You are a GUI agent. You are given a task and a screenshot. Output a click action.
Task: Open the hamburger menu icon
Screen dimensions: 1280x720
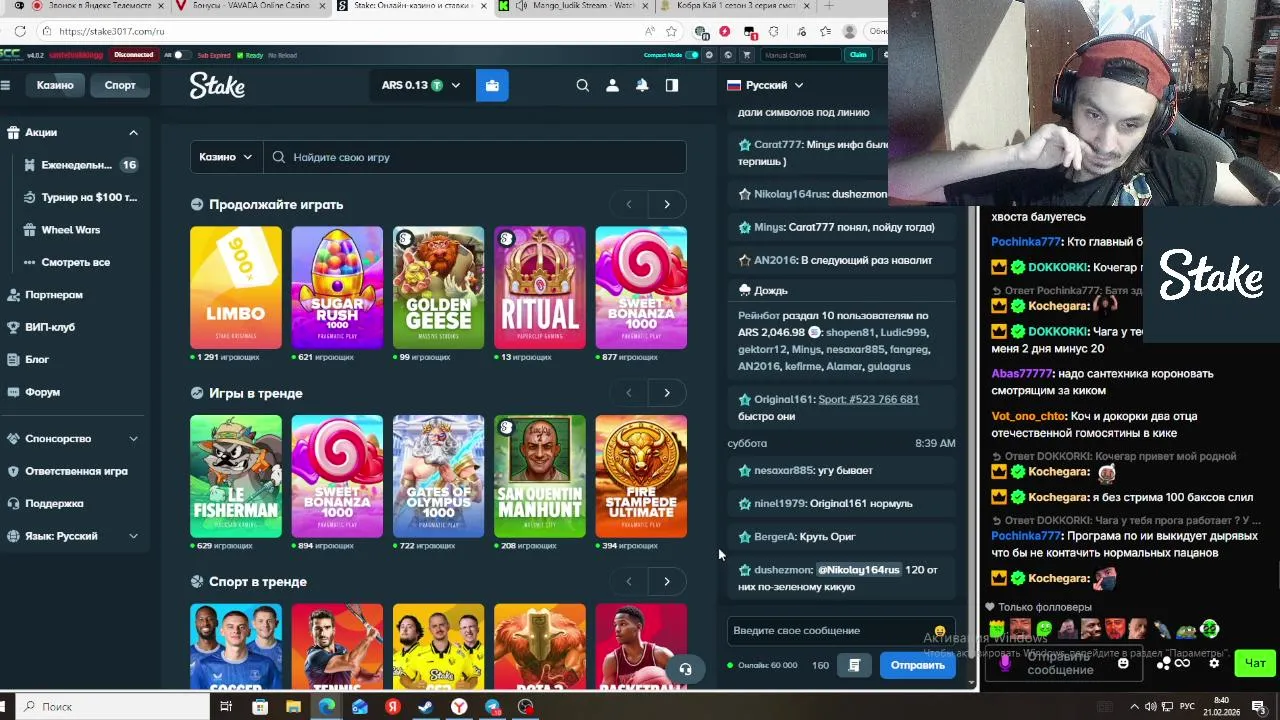coord(5,85)
